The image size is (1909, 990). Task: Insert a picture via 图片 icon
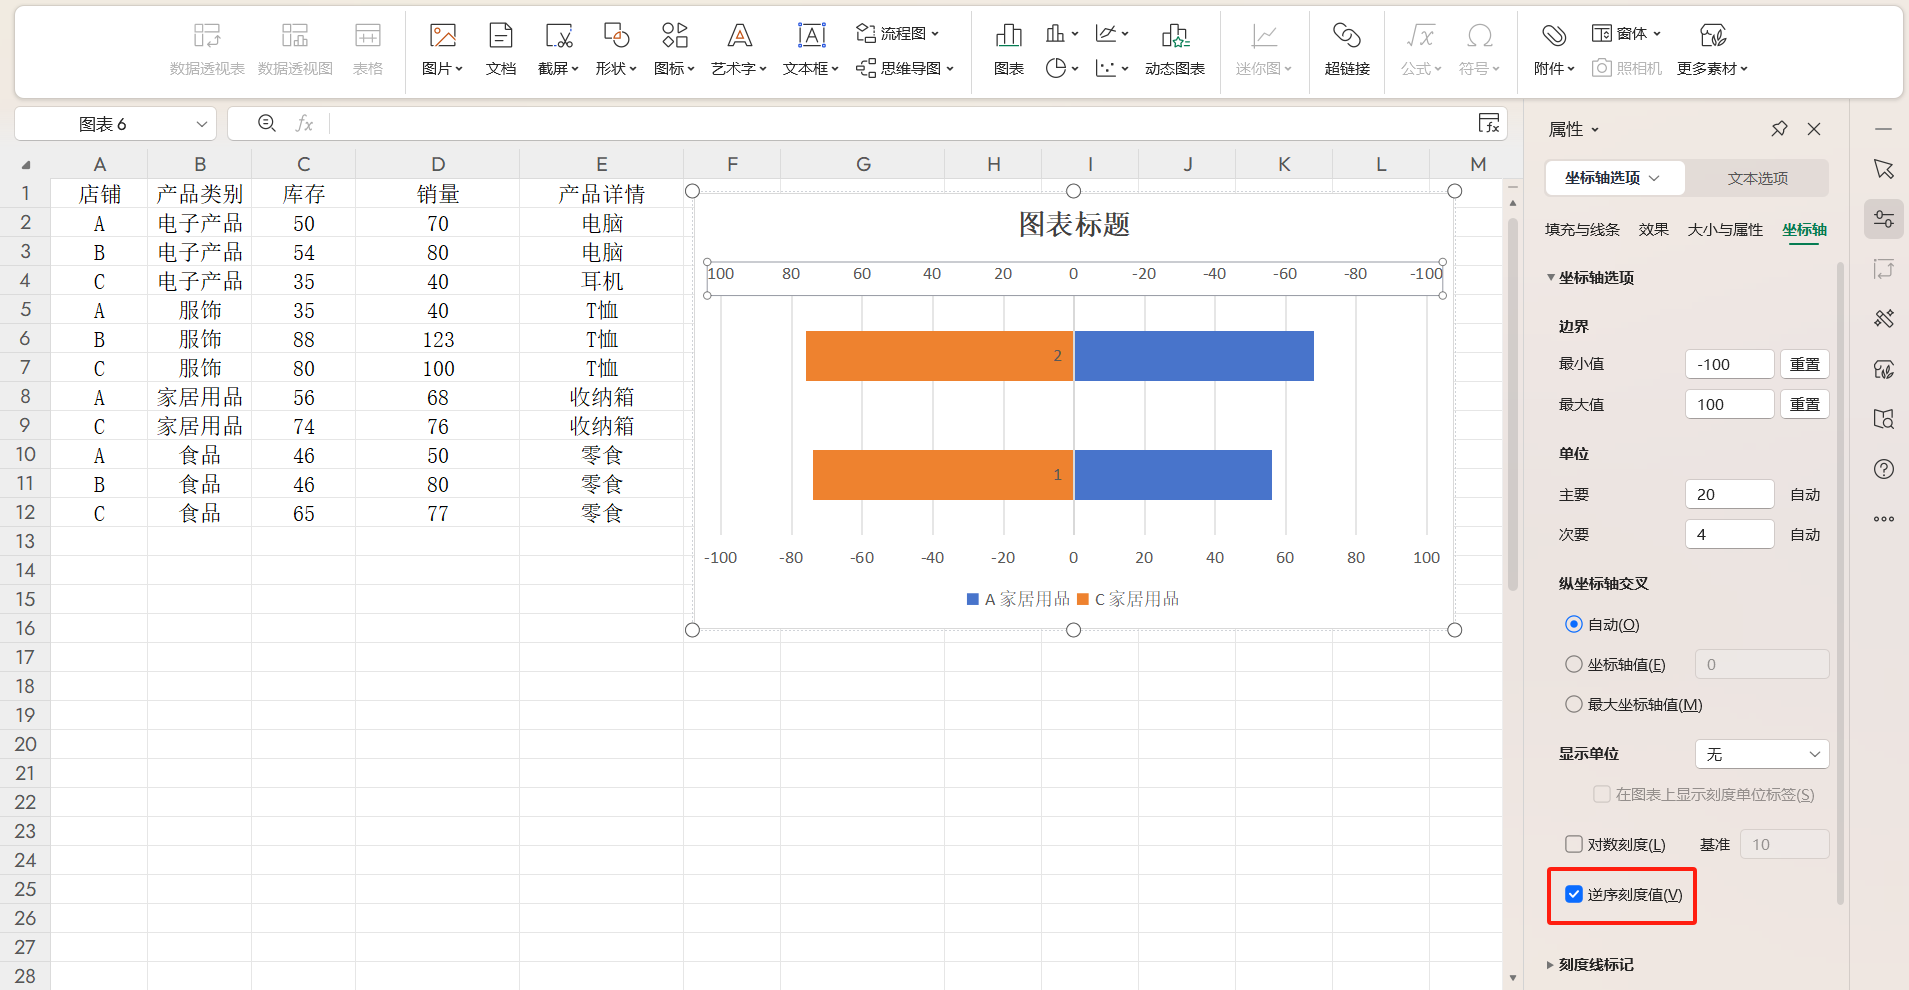click(x=442, y=37)
